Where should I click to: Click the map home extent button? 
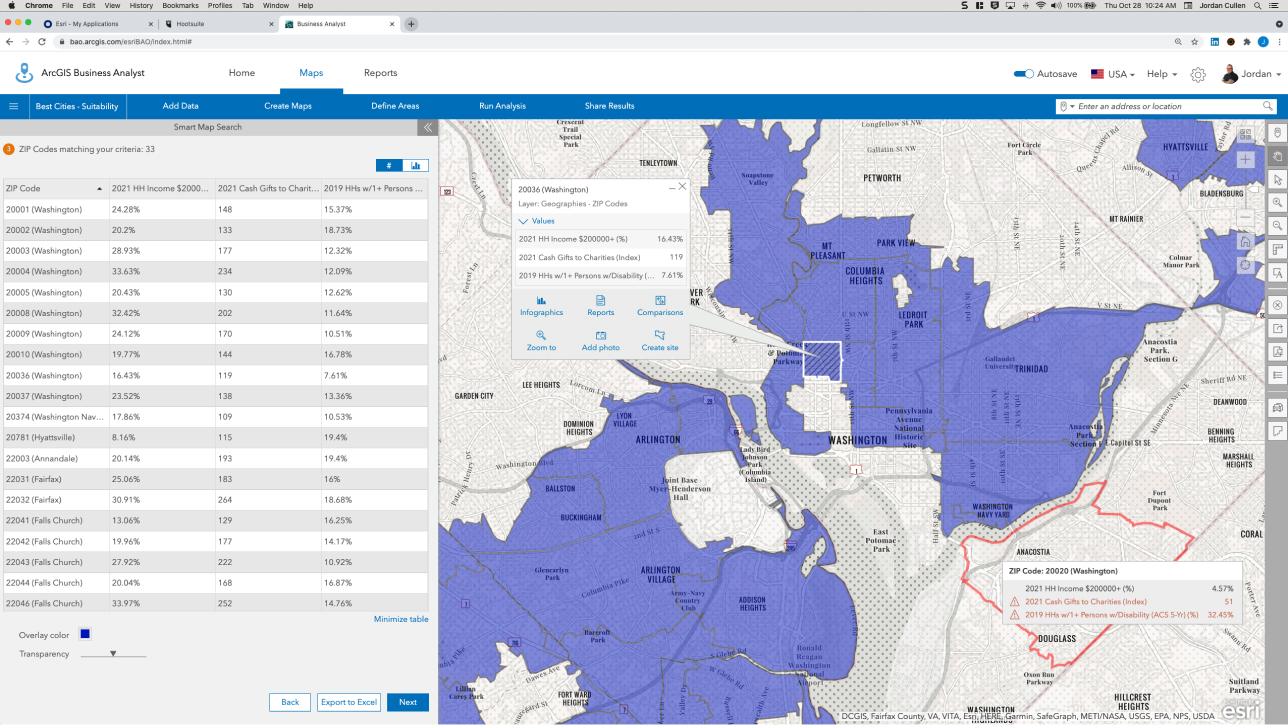(1245, 241)
